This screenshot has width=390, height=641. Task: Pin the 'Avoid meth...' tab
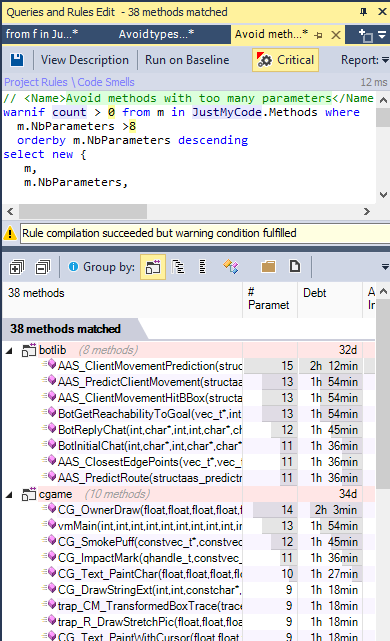coord(318,35)
